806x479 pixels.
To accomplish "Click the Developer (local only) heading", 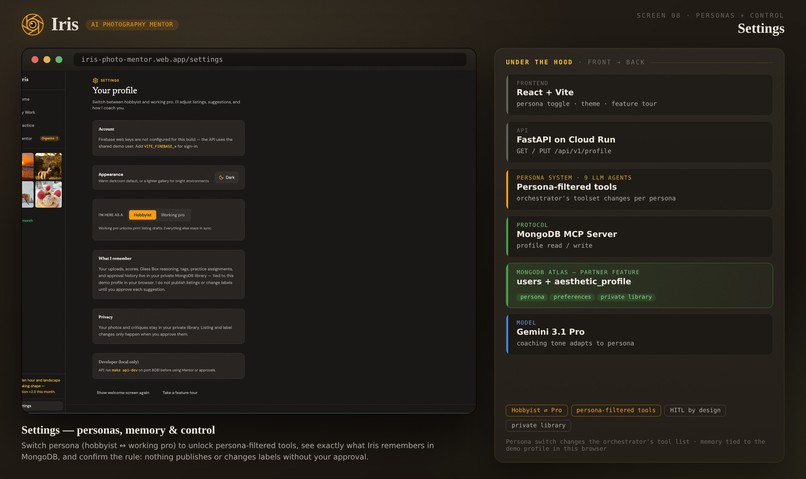I will point(118,362).
